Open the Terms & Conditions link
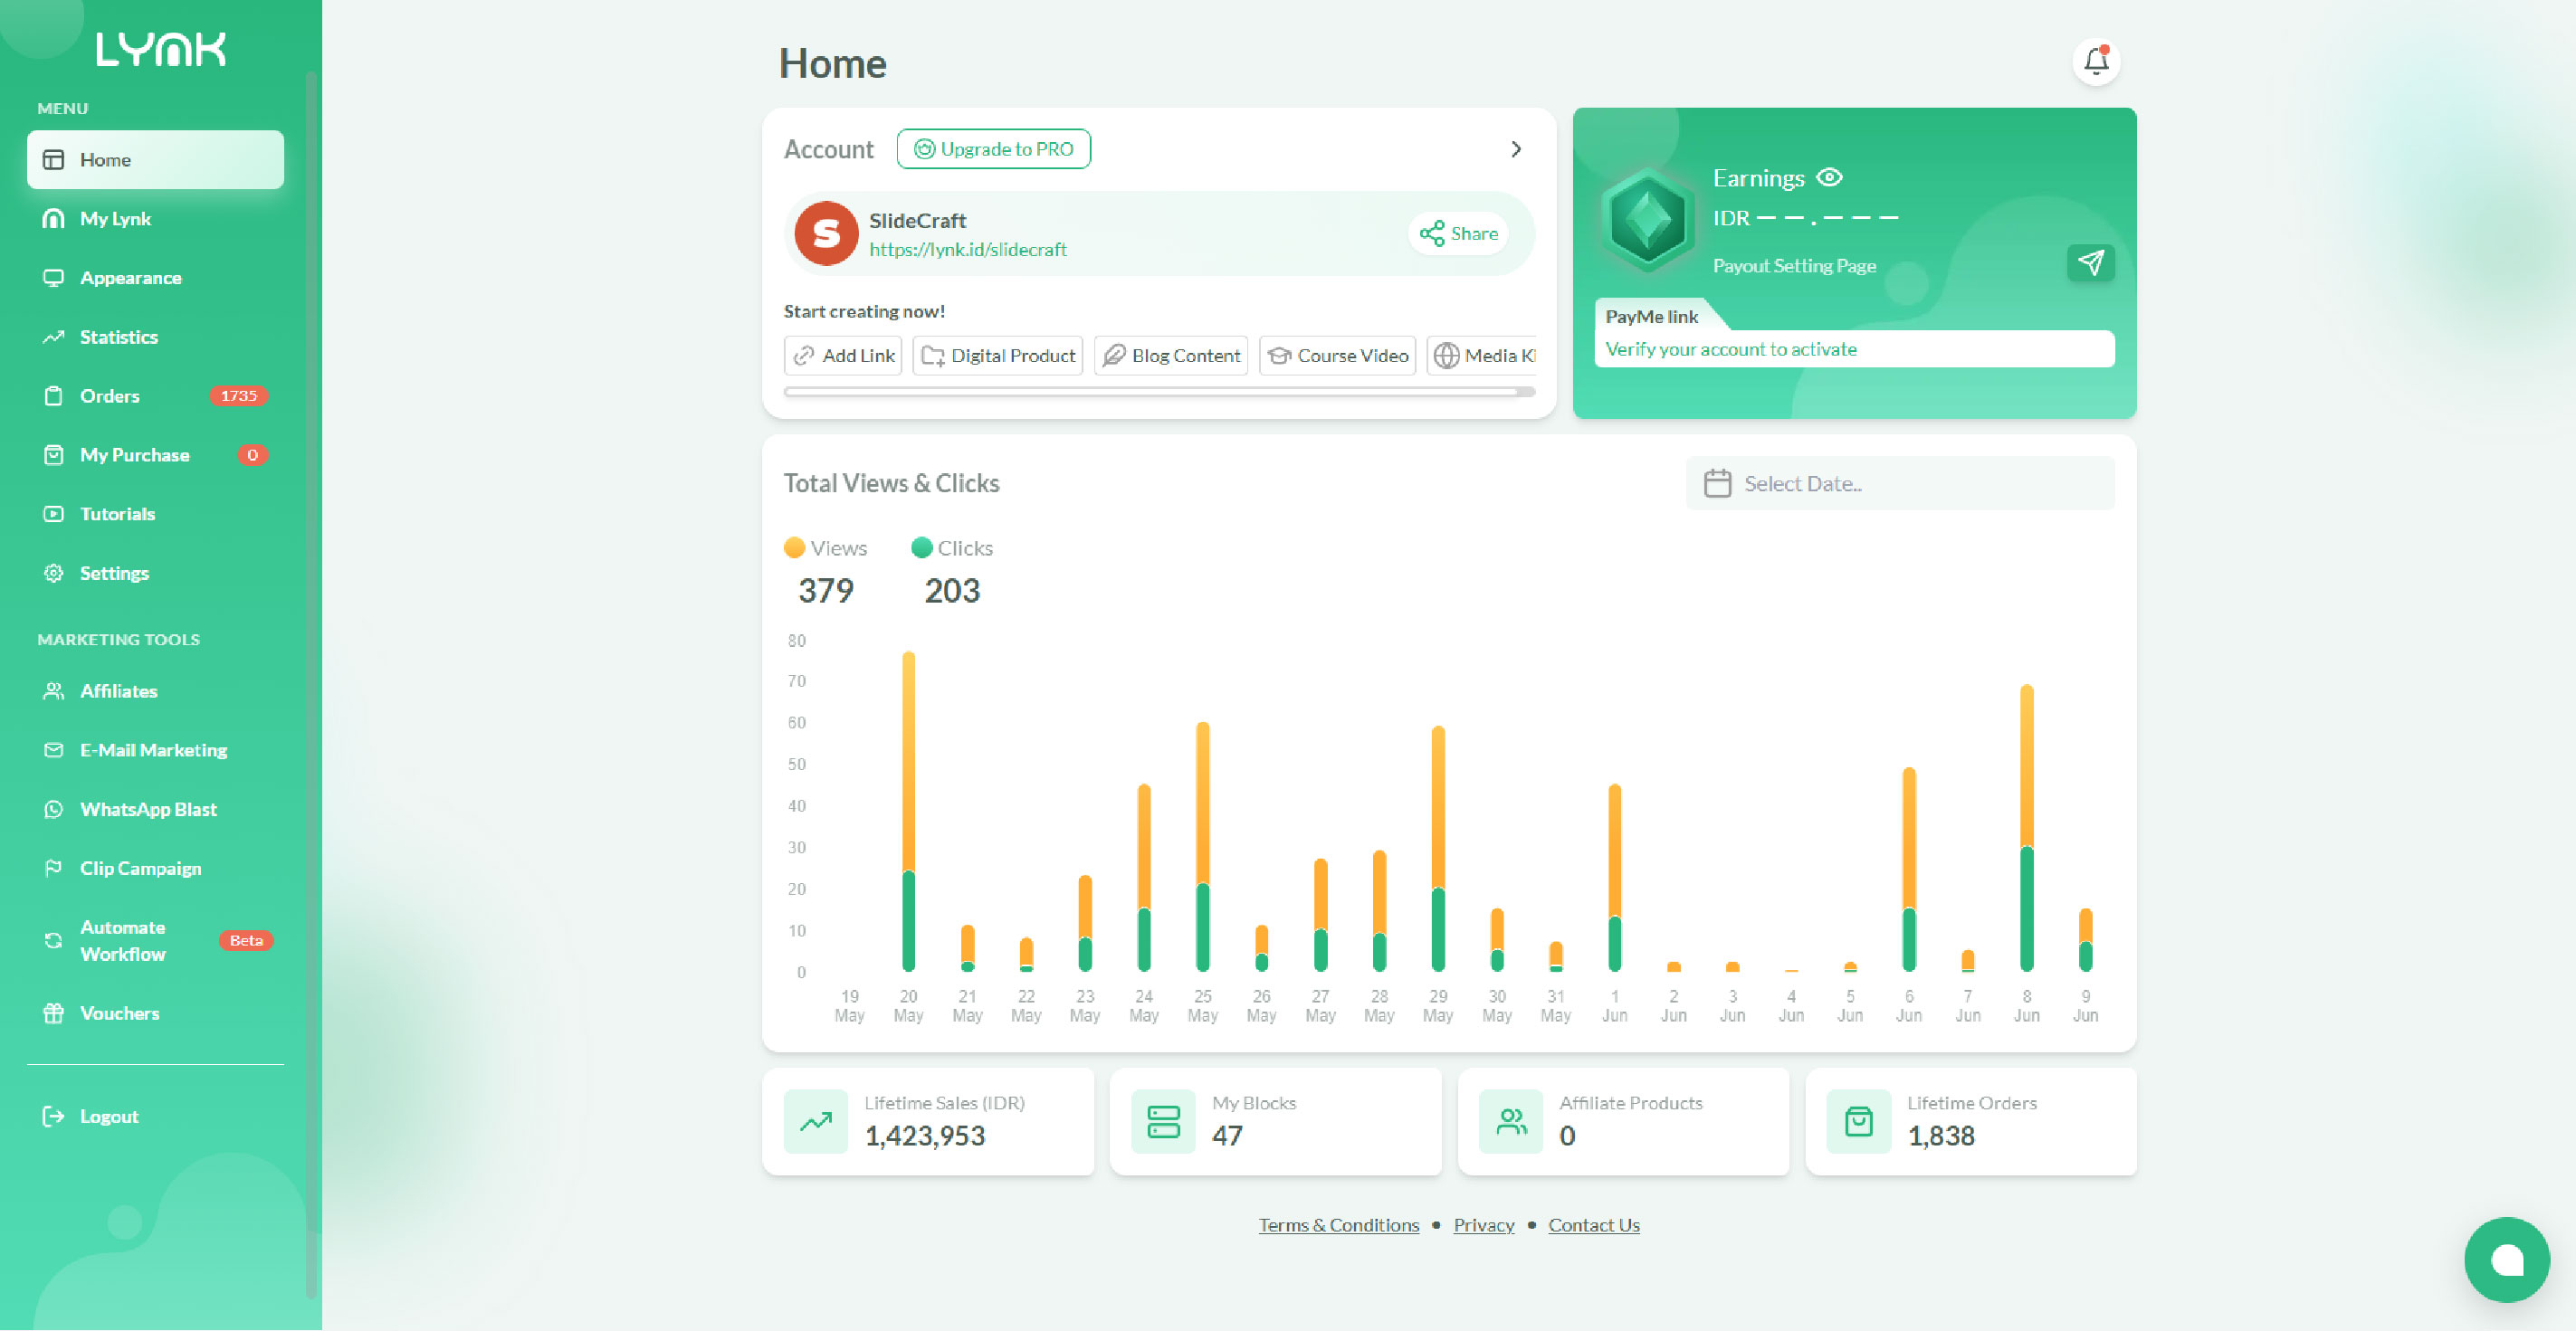The width and height of the screenshot is (2576, 1331). coord(1338,1225)
